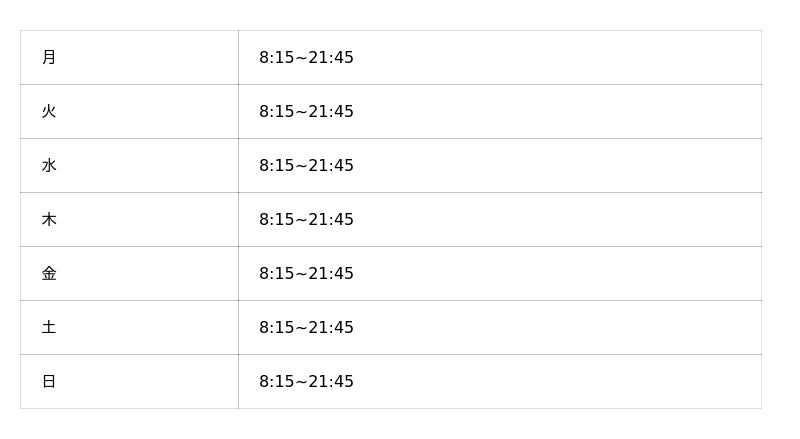Click the 日 day label cell
This screenshot has width=800, height=439.
(49, 382)
